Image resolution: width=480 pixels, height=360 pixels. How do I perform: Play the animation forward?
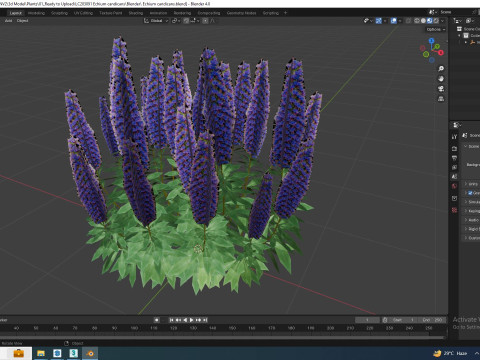192,320
